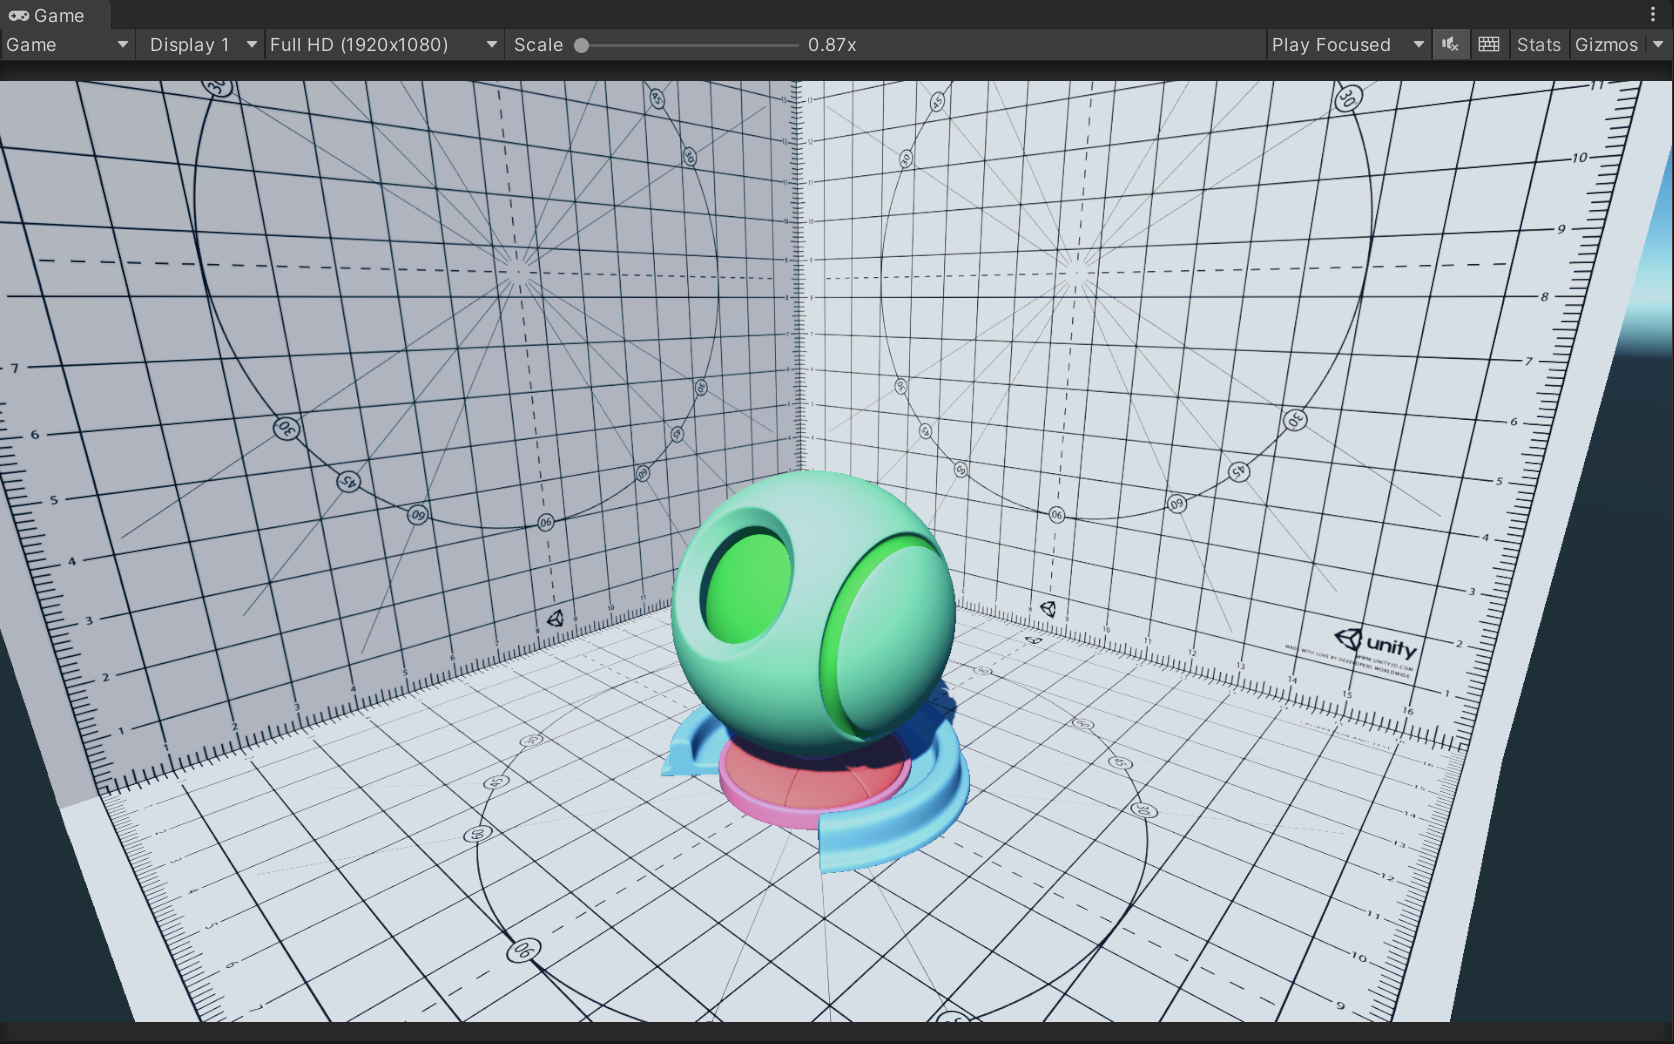Click the Scale slider handle

click(x=581, y=45)
